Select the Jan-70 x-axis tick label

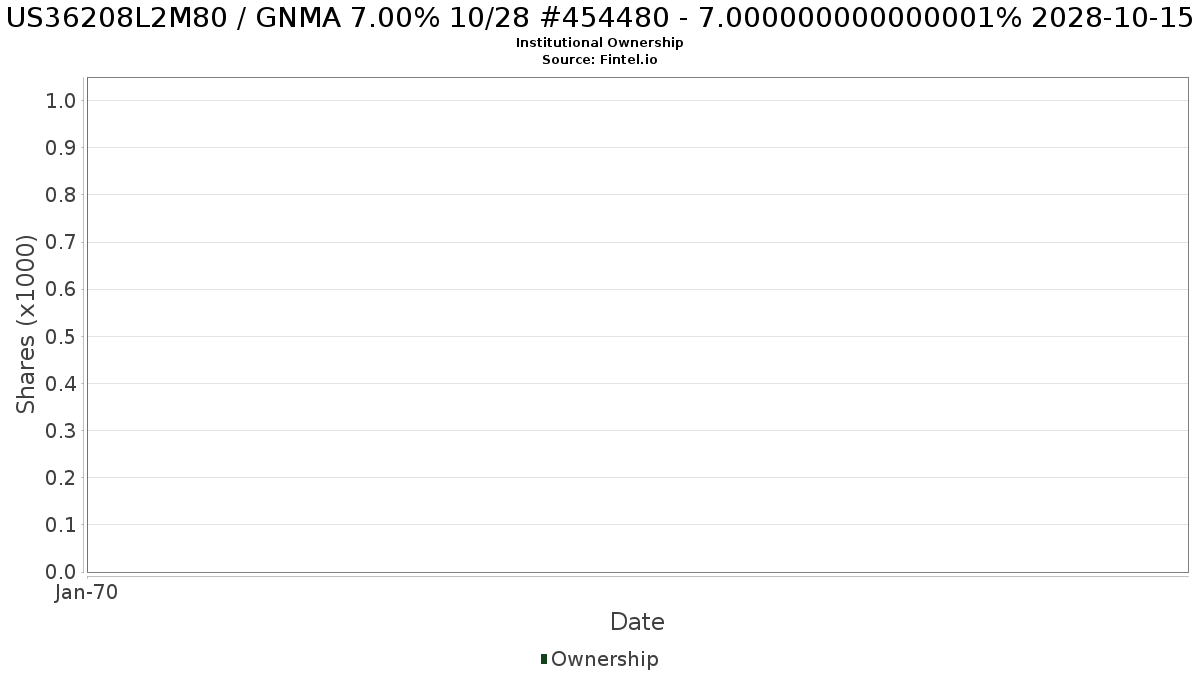click(87, 593)
